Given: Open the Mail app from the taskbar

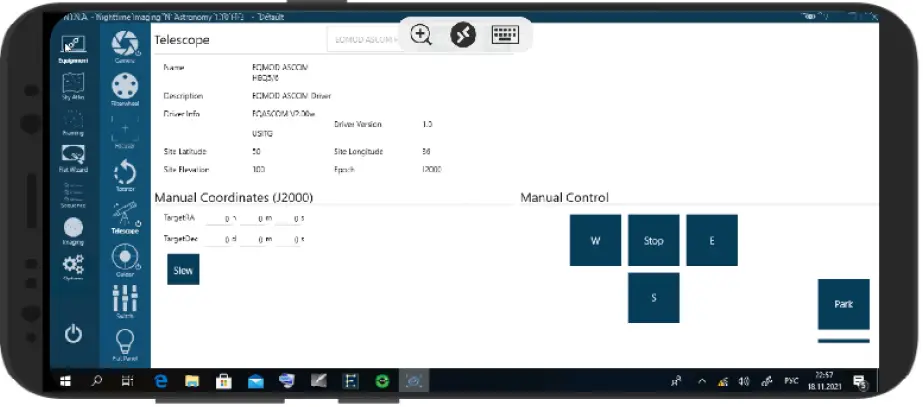Looking at the screenshot, I should (x=255, y=382).
